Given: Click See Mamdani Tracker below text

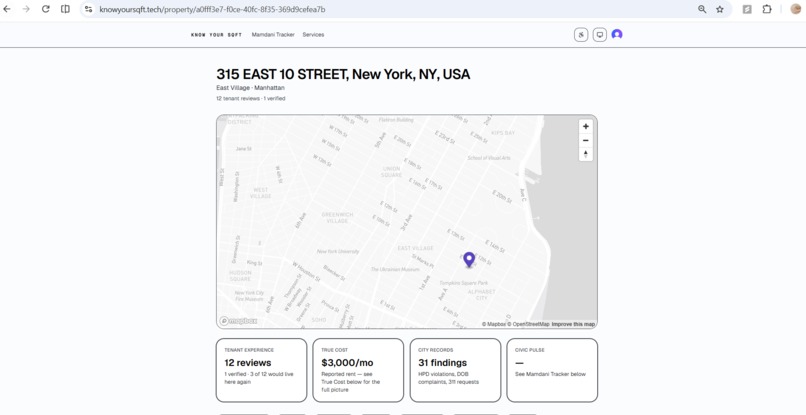Looking at the screenshot, I should coord(550,374).
